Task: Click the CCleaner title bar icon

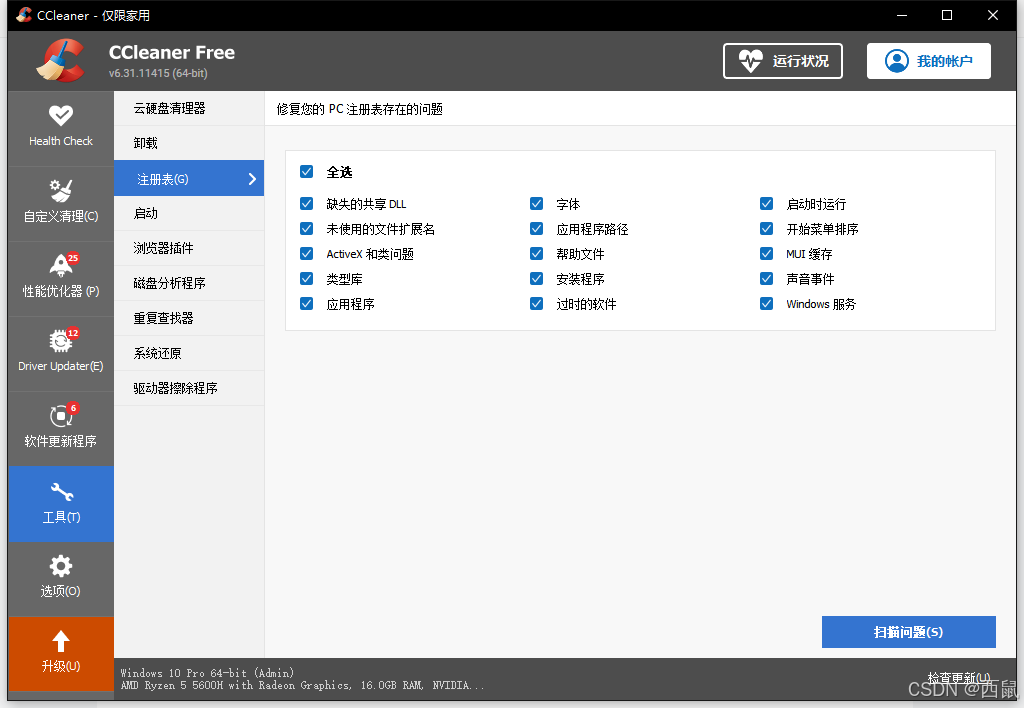Action: tap(24, 14)
